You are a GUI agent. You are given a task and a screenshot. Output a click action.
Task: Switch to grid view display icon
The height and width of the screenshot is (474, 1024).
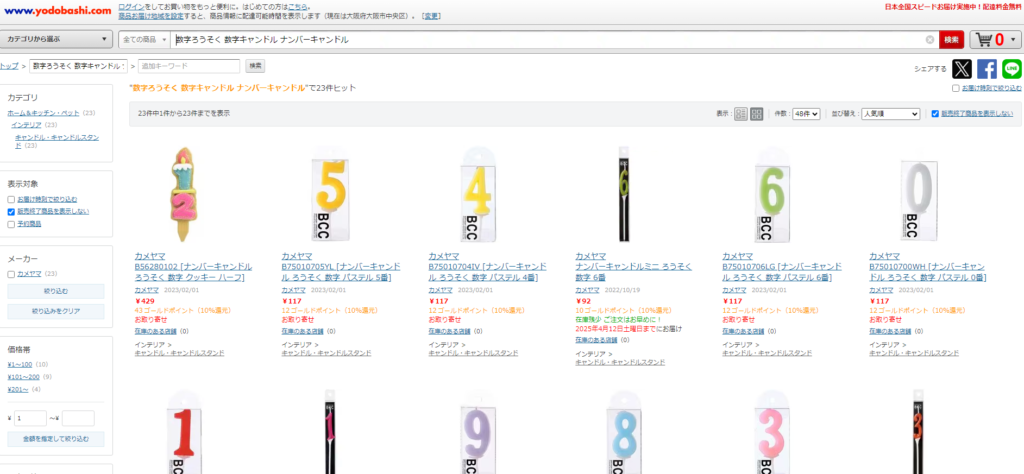tap(756, 114)
